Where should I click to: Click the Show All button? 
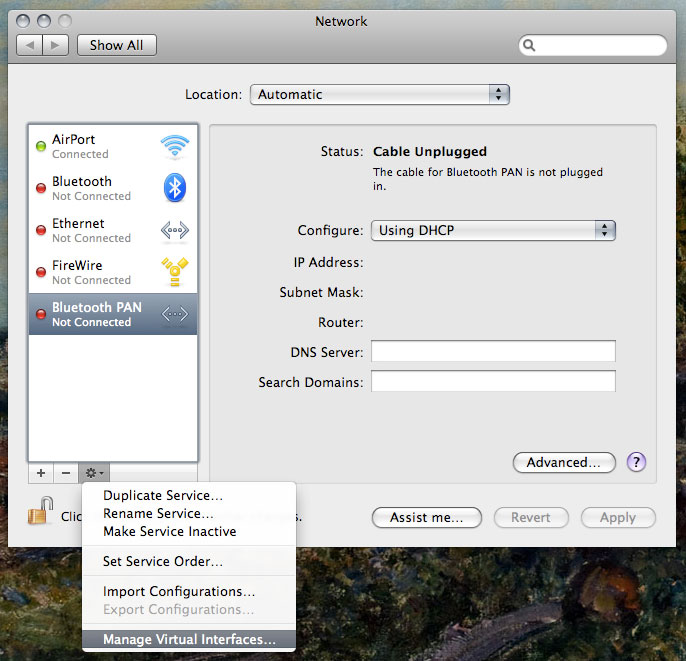click(x=116, y=45)
